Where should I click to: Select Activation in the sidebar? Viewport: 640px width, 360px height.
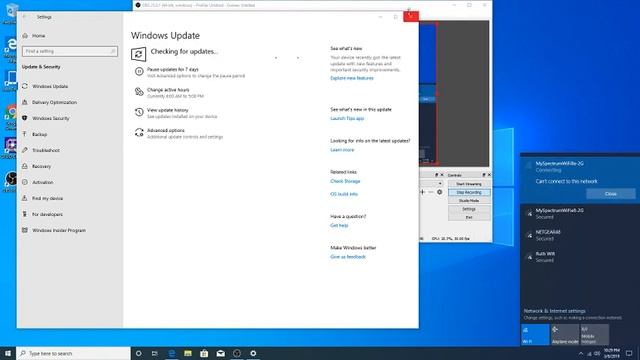(42, 182)
